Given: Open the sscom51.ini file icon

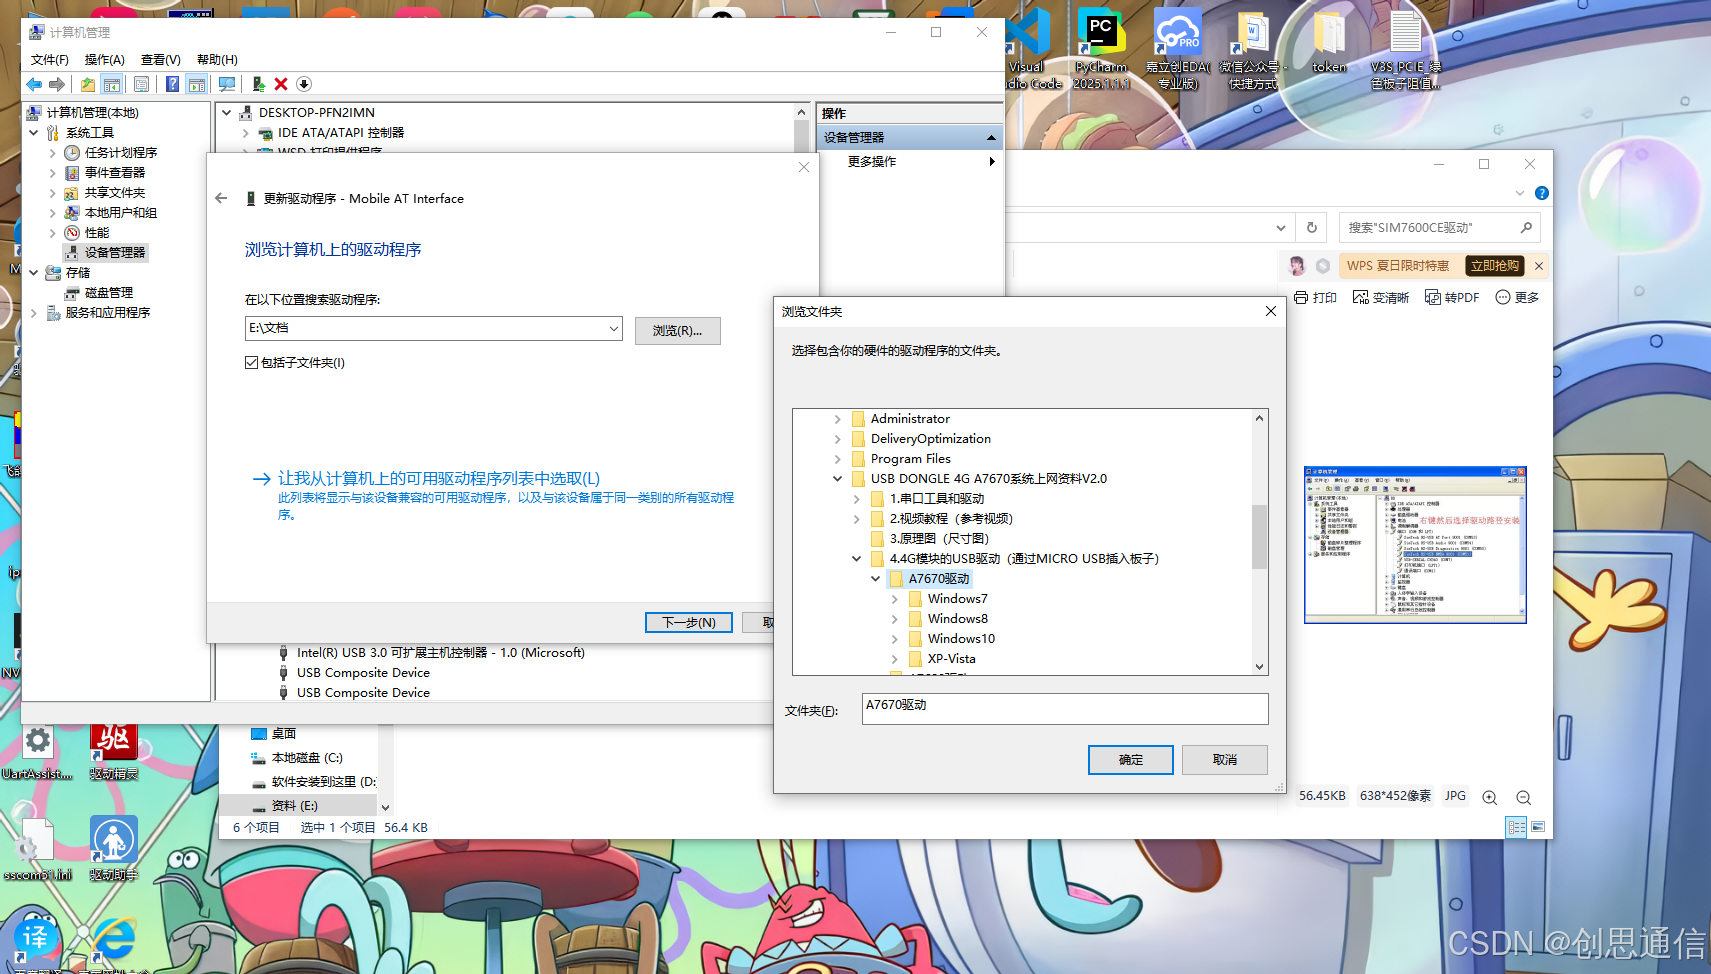Looking at the screenshot, I should coord(38,849).
